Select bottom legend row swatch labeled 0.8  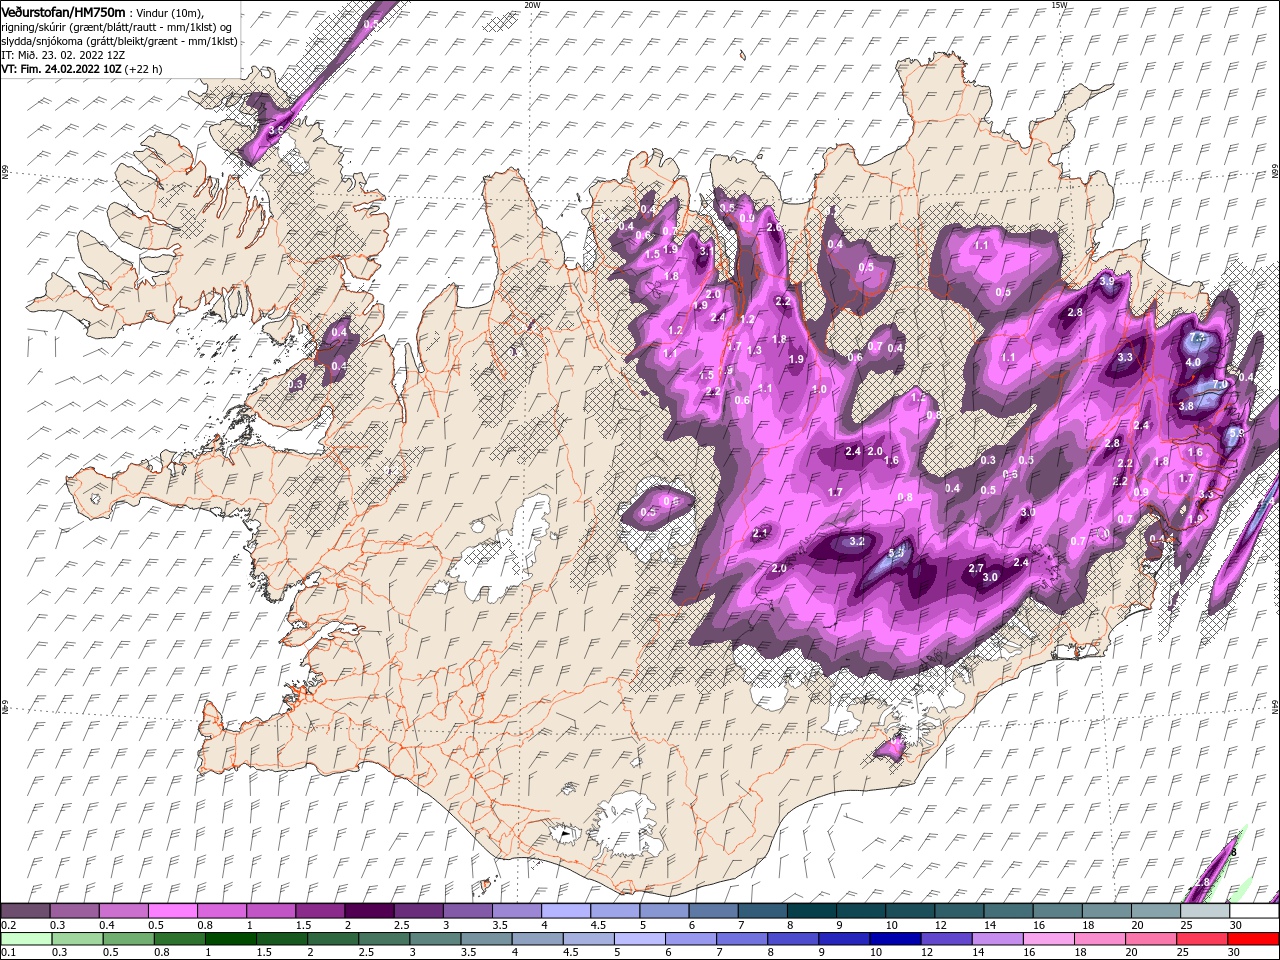(x=179, y=939)
